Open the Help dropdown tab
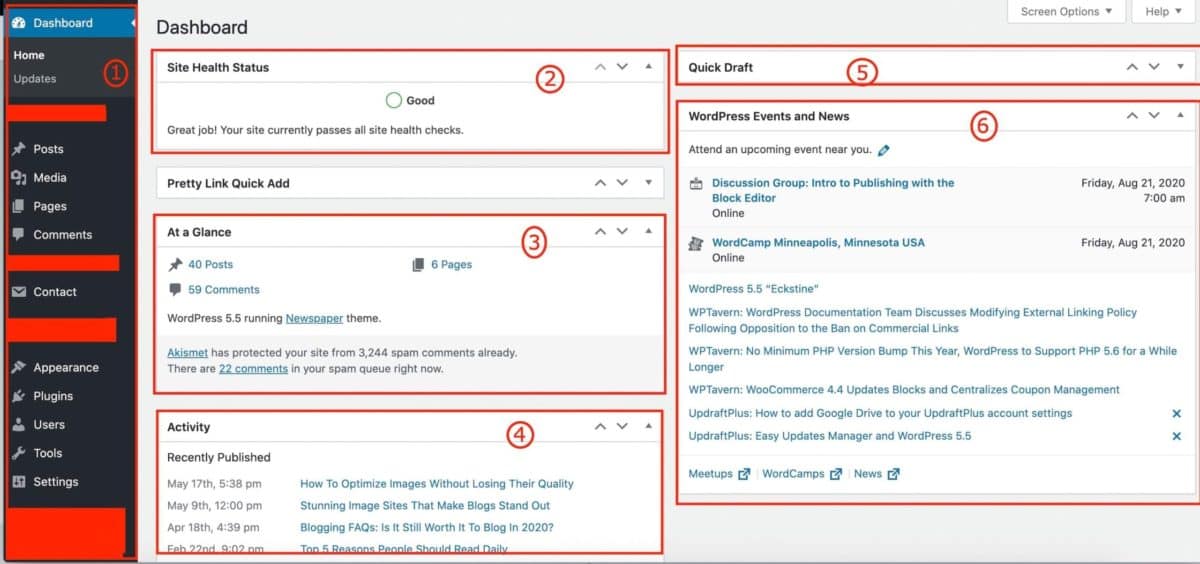 [x=1163, y=12]
